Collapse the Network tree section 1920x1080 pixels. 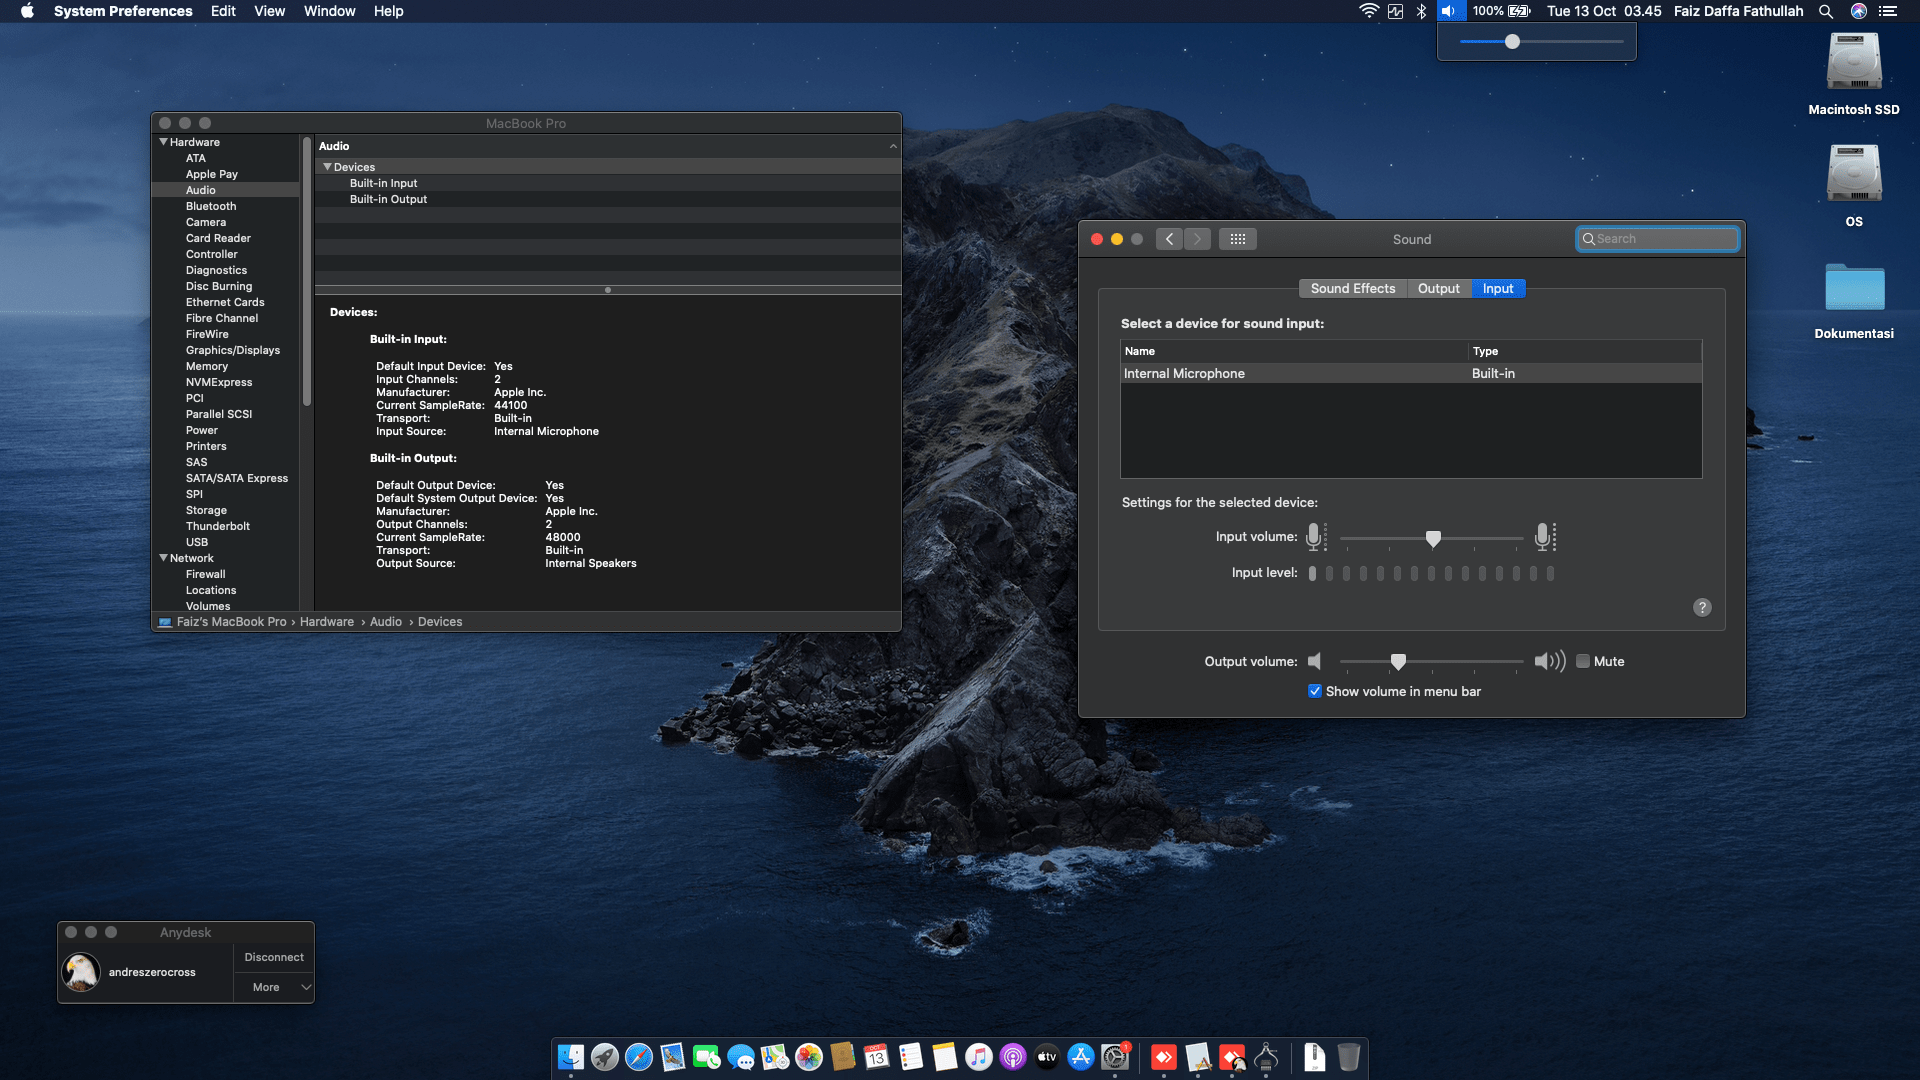pos(163,558)
